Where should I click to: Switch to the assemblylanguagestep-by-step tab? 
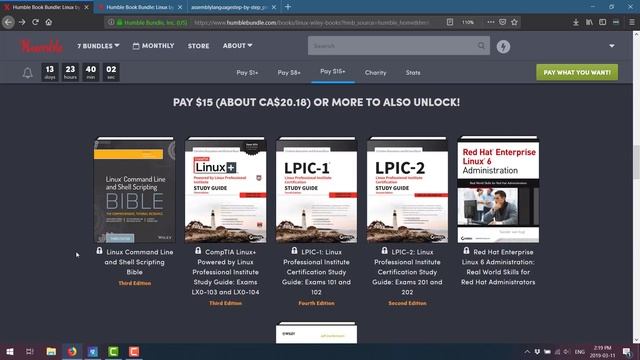click(229, 7)
